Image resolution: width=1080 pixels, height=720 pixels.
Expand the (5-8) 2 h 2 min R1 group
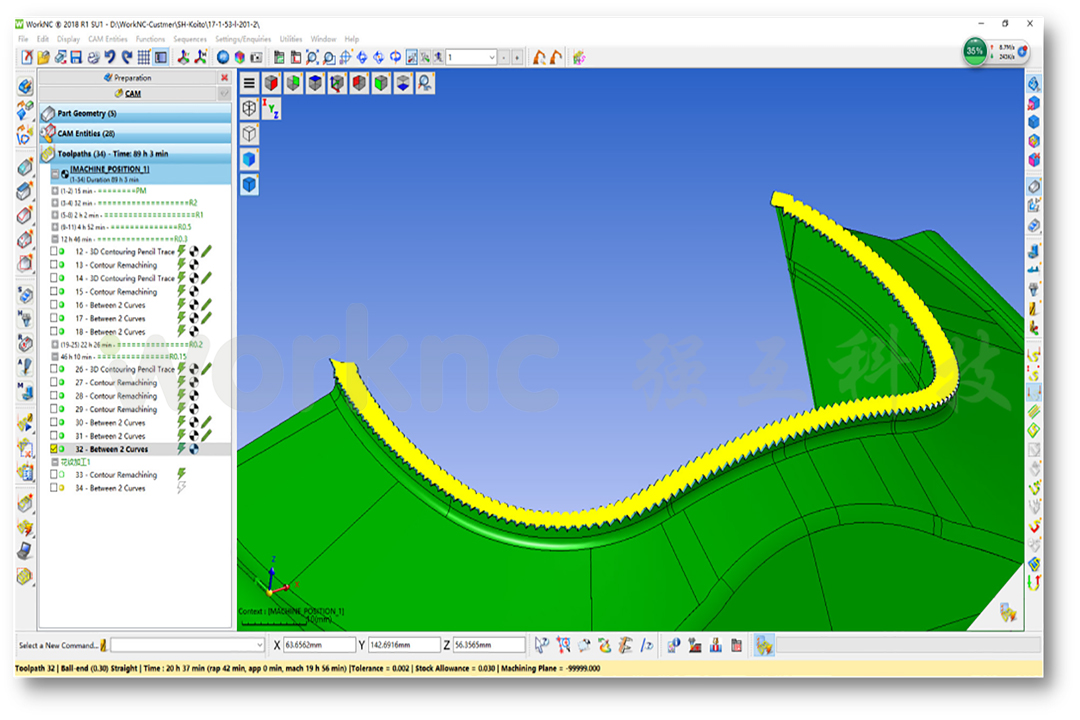pos(55,215)
